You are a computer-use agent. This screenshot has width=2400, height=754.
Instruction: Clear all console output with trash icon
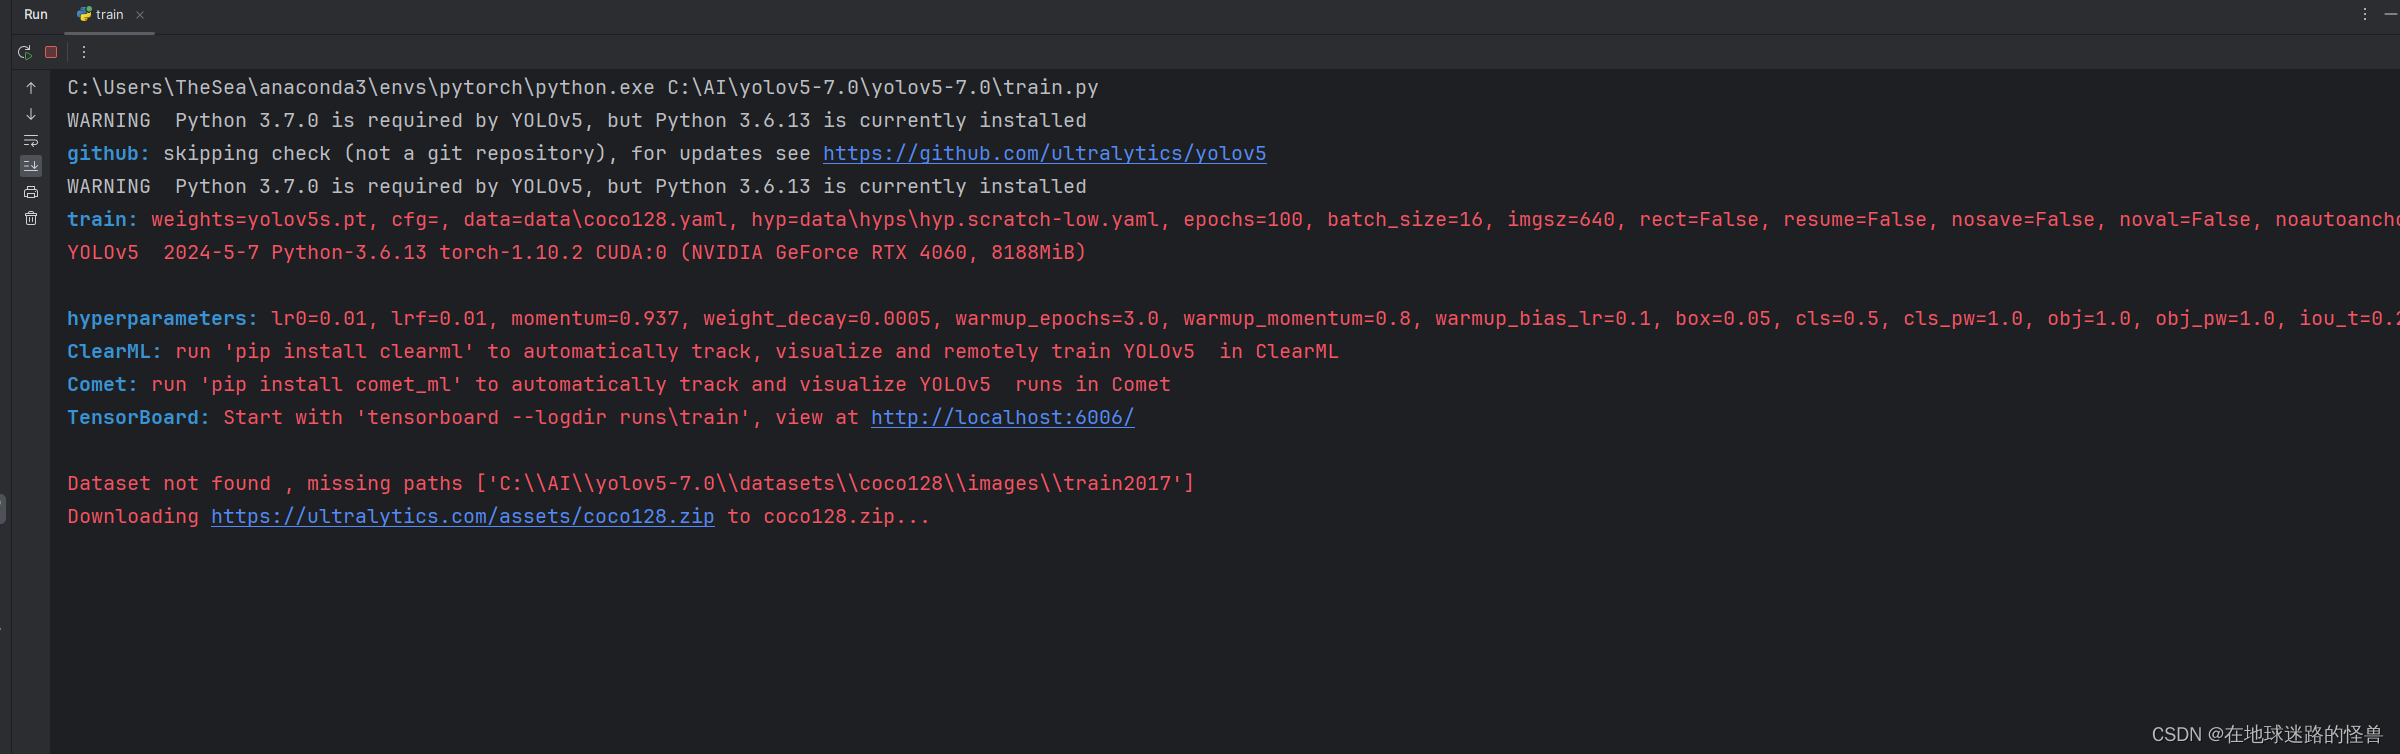31,218
